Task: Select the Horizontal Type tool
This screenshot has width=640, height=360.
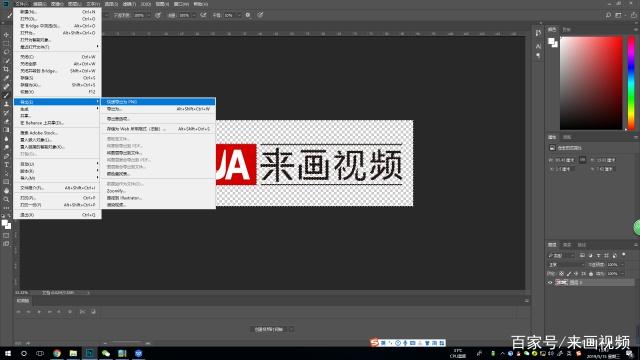Action: point(6,164)
